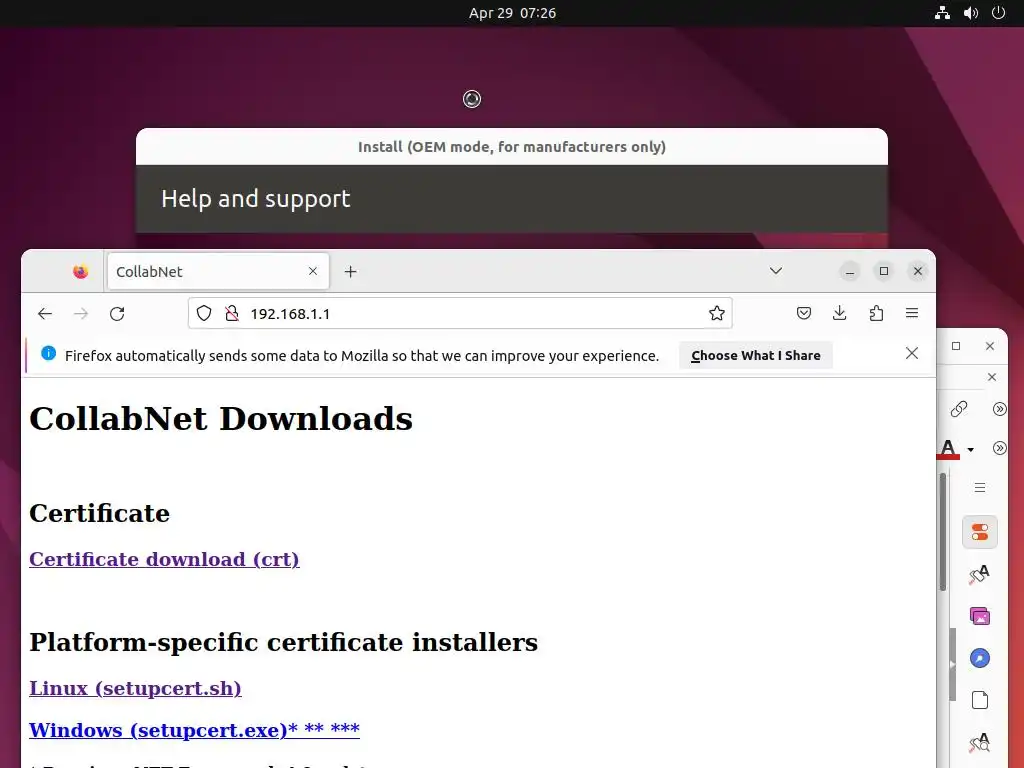Expand the list all tabs chevron
This screenshot has width=1024, height=768.
point(776,271)
